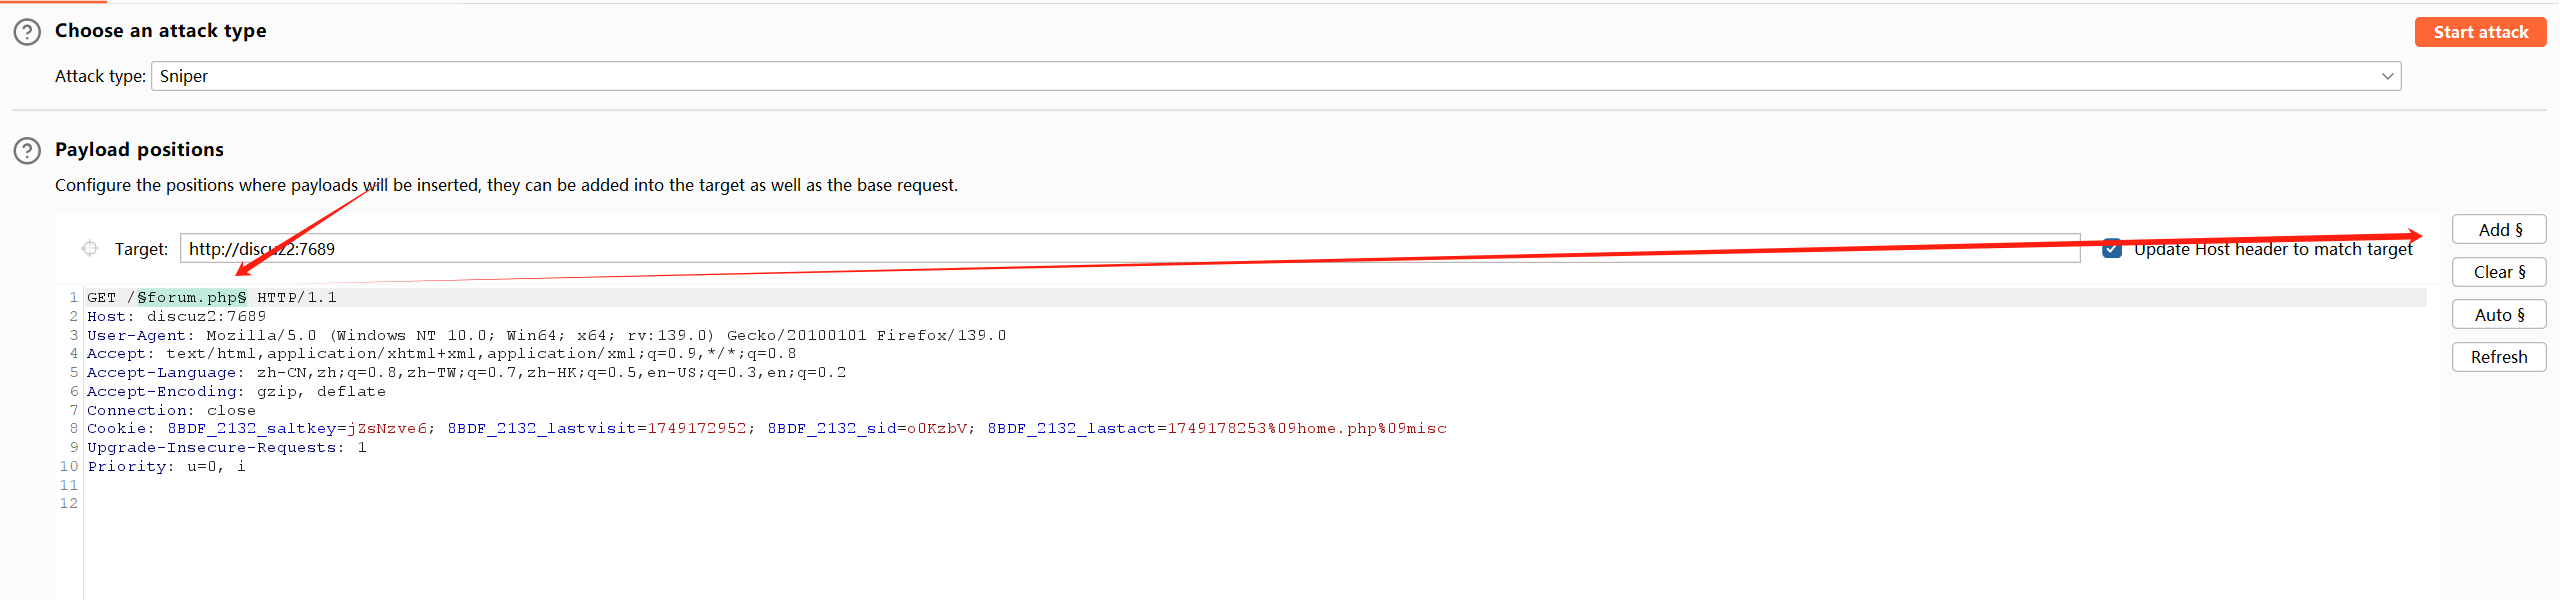This screenshot has height=600, width=2560.
Task: Click the GET method in request line
Action: click(102, 298)
